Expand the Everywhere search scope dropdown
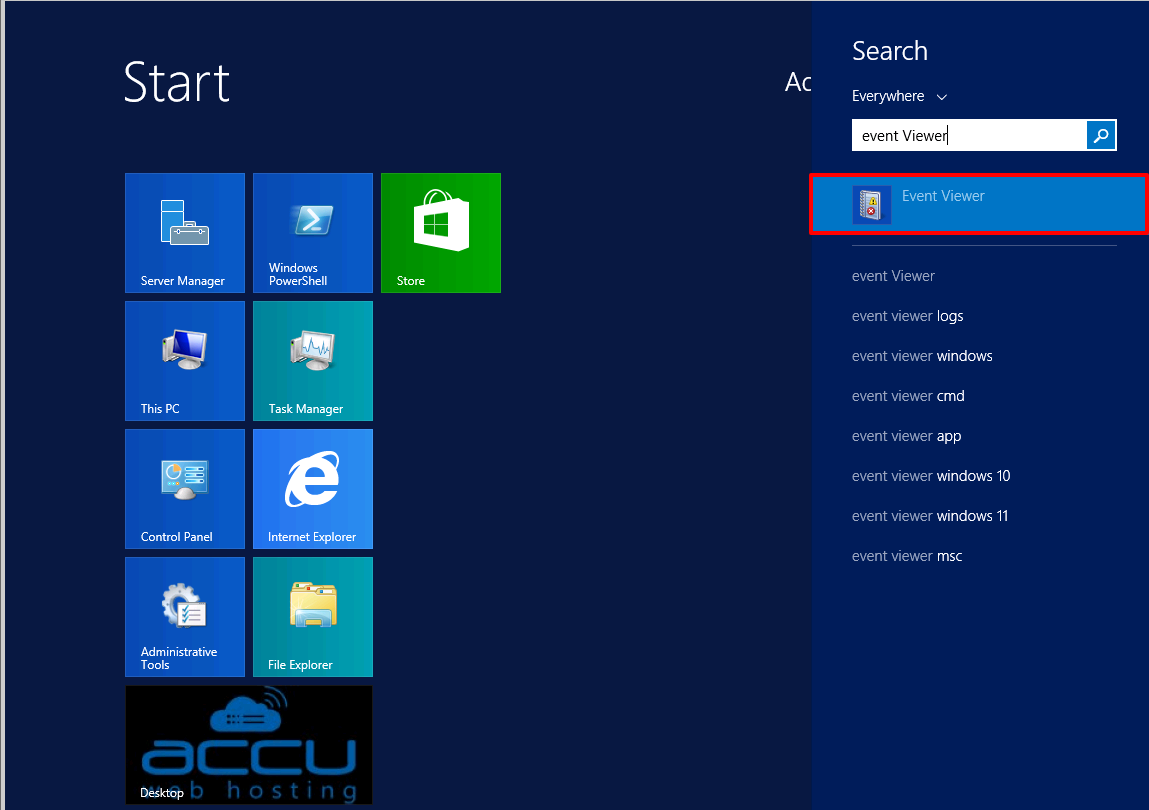 click(900, 96)
